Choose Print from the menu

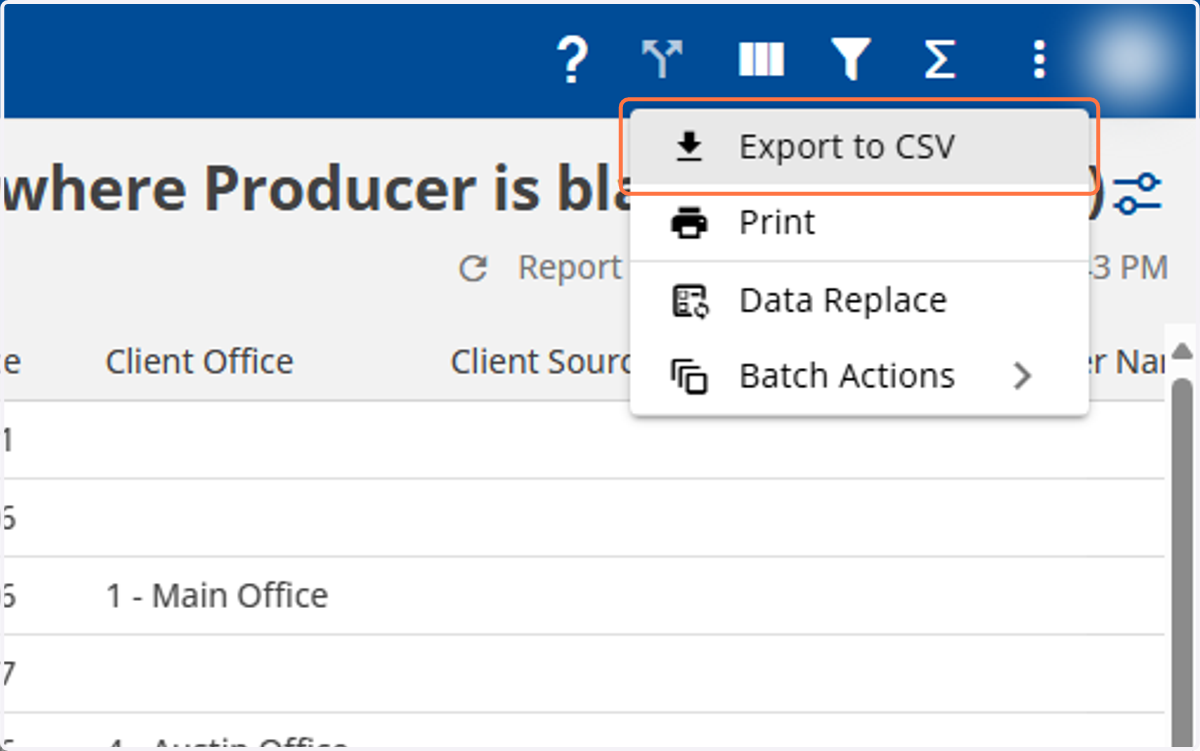(x=859, y=222)
